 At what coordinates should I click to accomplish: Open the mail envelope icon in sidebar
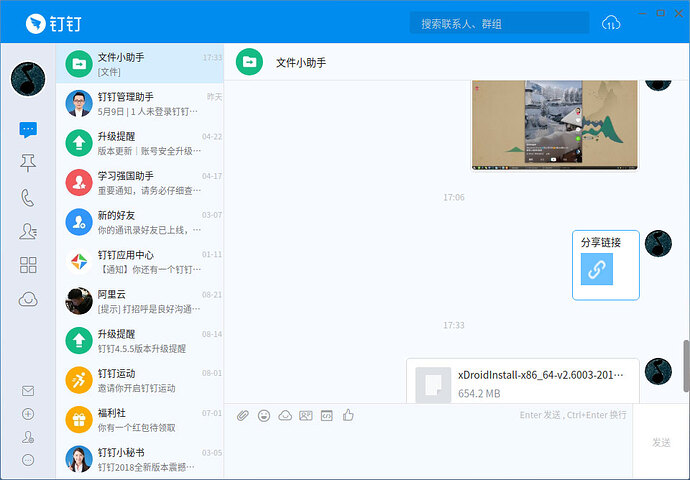point(28,391)
